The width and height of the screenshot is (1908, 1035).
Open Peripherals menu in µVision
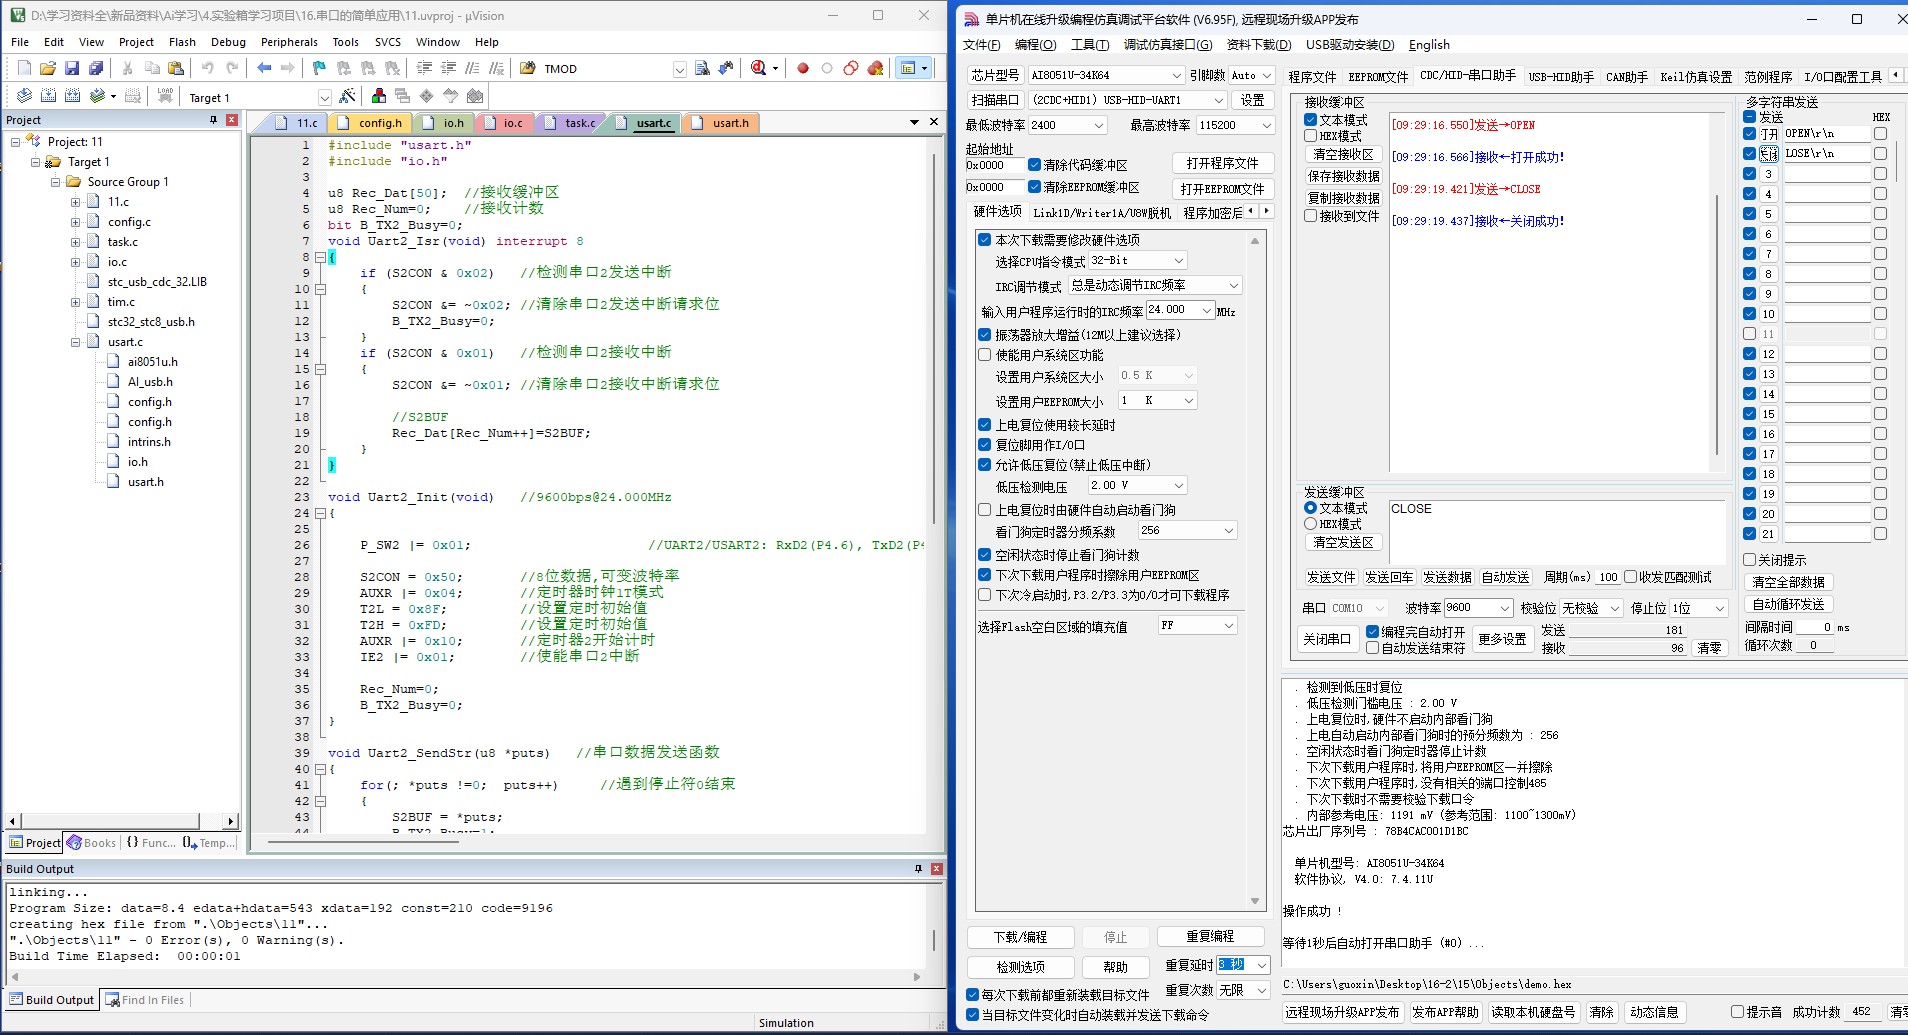(x=289, y=42)
